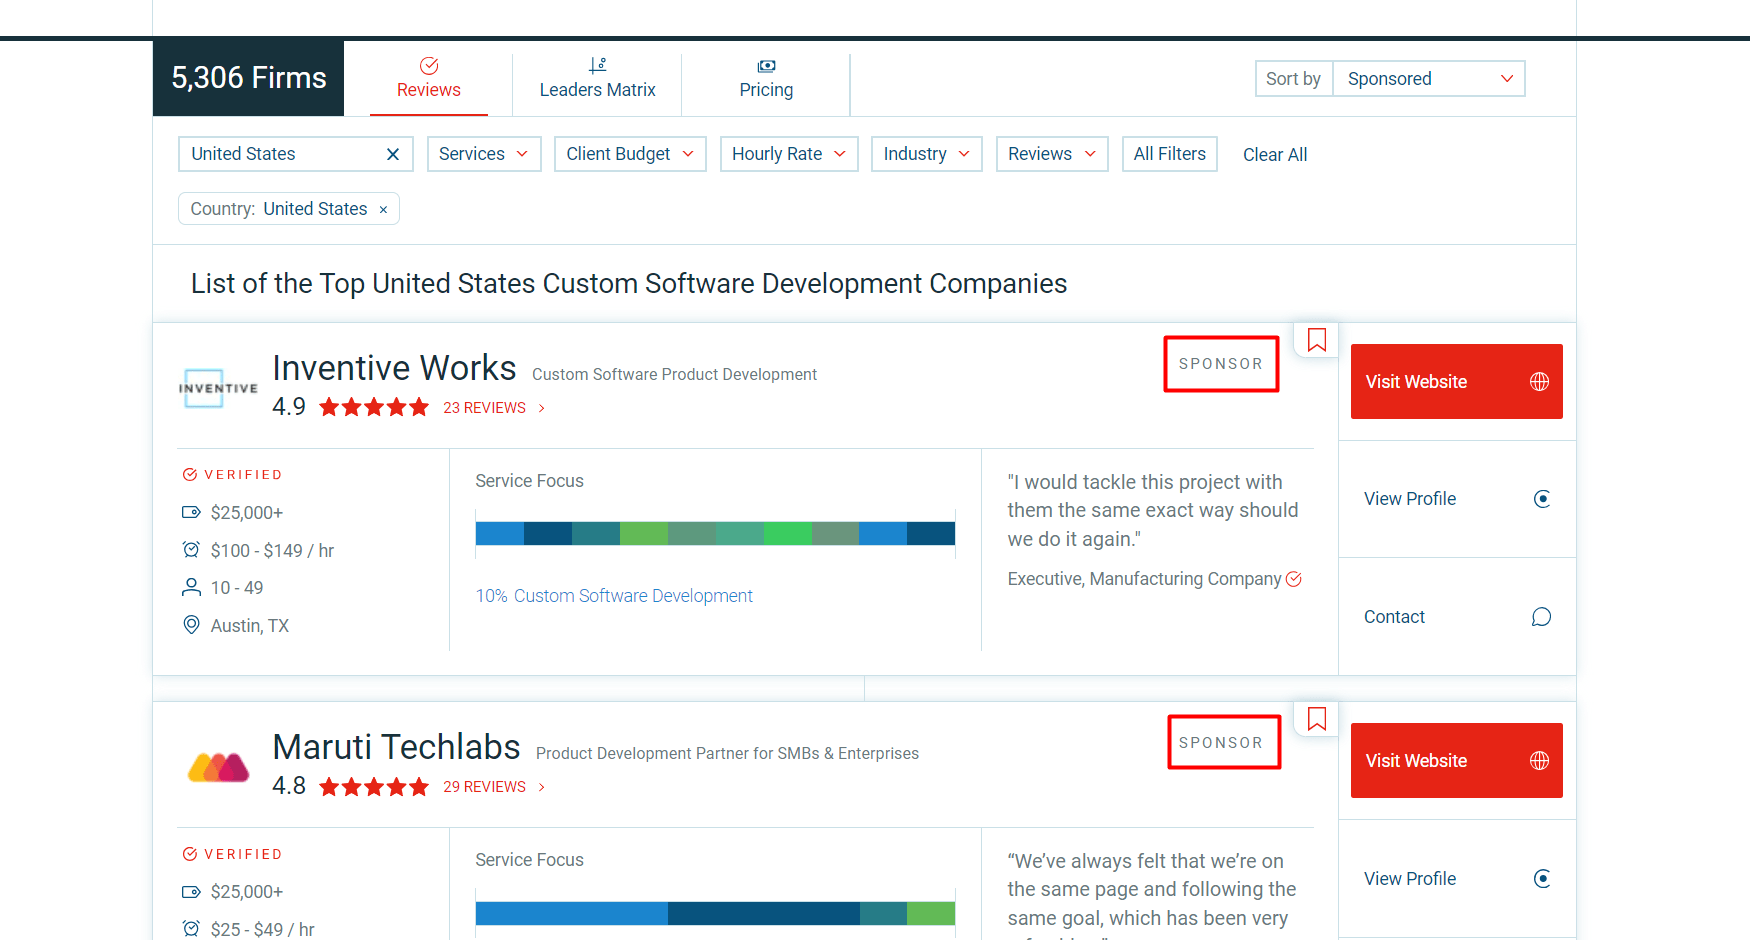Viewport: 1750px width, 940px height.
Task: Click Inventive Works employees person icon
Action: point(191,587)
